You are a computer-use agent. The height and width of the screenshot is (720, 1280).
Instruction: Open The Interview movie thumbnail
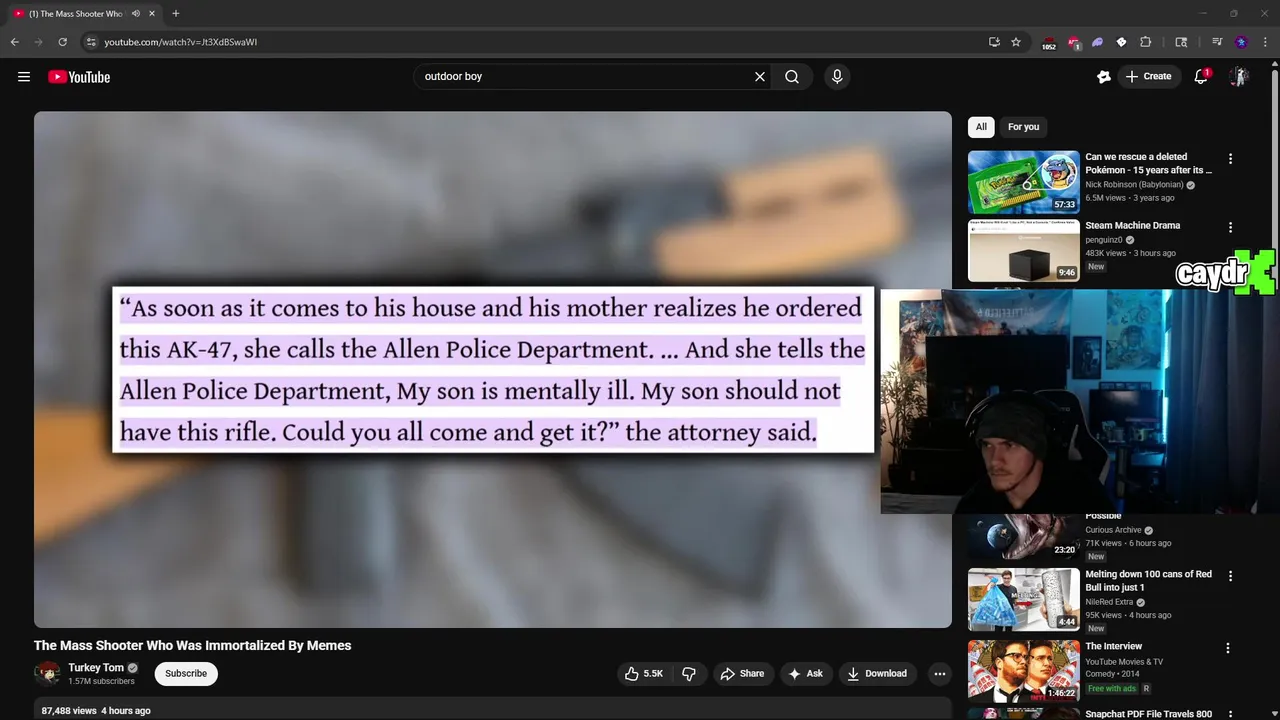coord(1023,670)
